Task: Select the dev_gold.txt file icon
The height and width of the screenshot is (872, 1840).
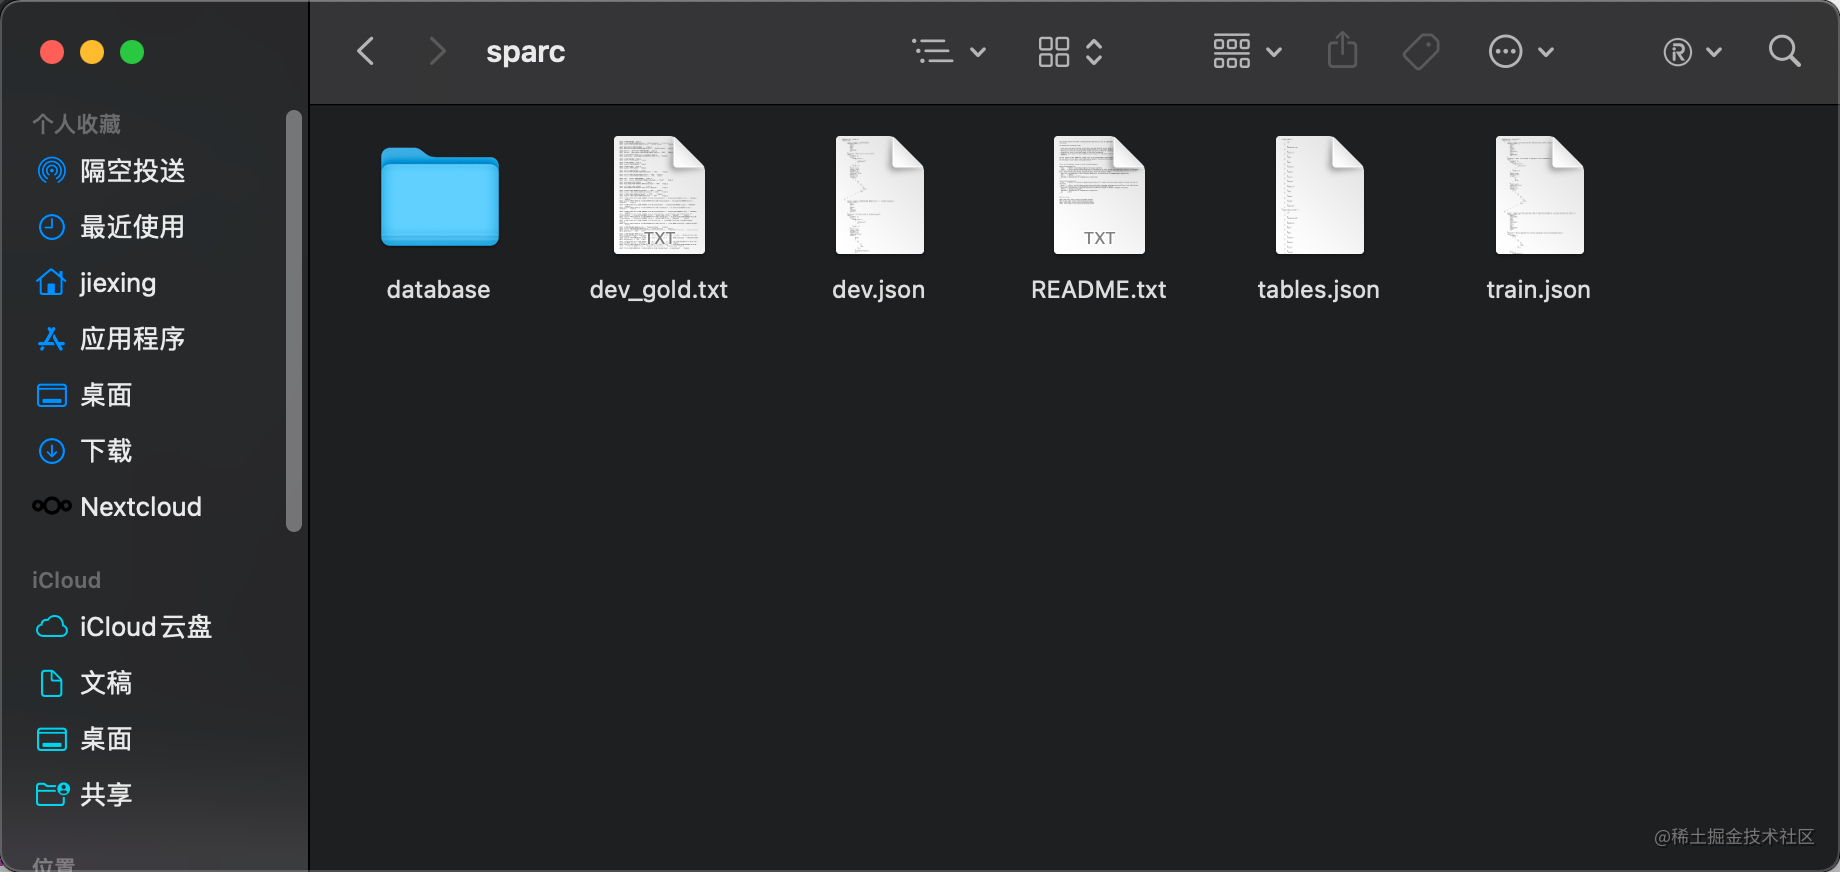Action: (659, 195)
